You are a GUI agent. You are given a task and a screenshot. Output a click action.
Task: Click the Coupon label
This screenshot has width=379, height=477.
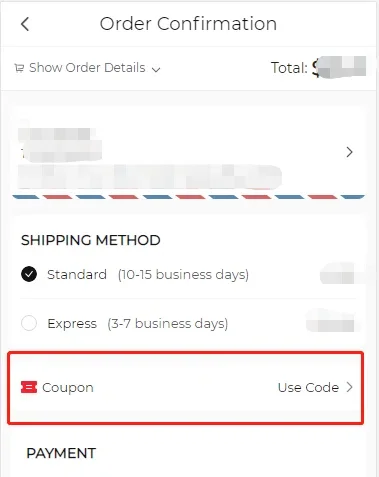coord(68,388)
